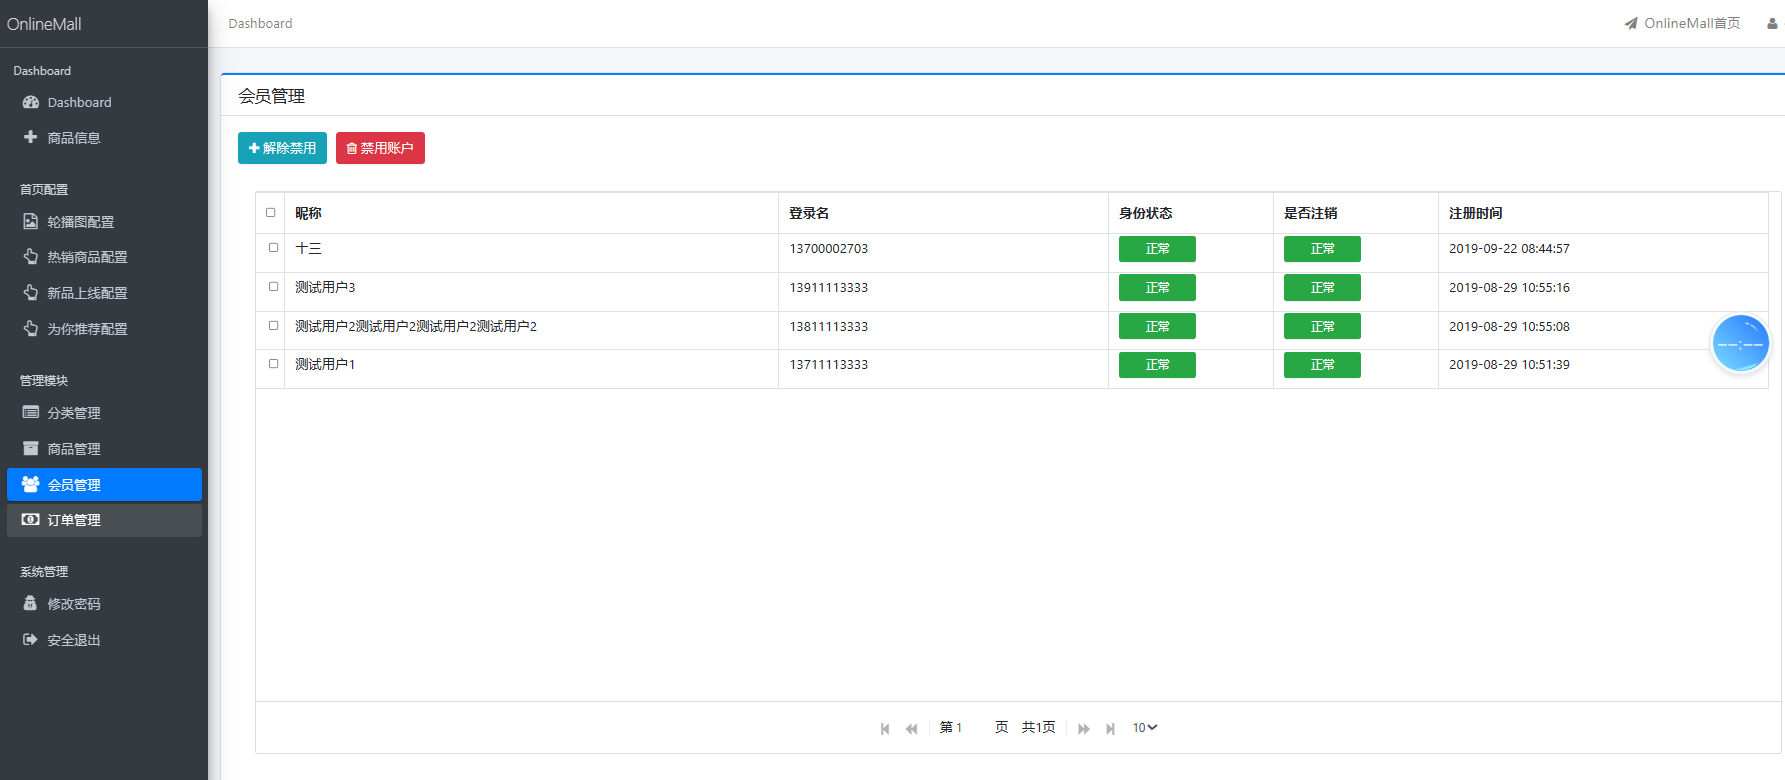The width and height of the screenshot is (1785, 780).
Task: Click the Dashboard gauge icon in sidebar
Action: [31, 102]
